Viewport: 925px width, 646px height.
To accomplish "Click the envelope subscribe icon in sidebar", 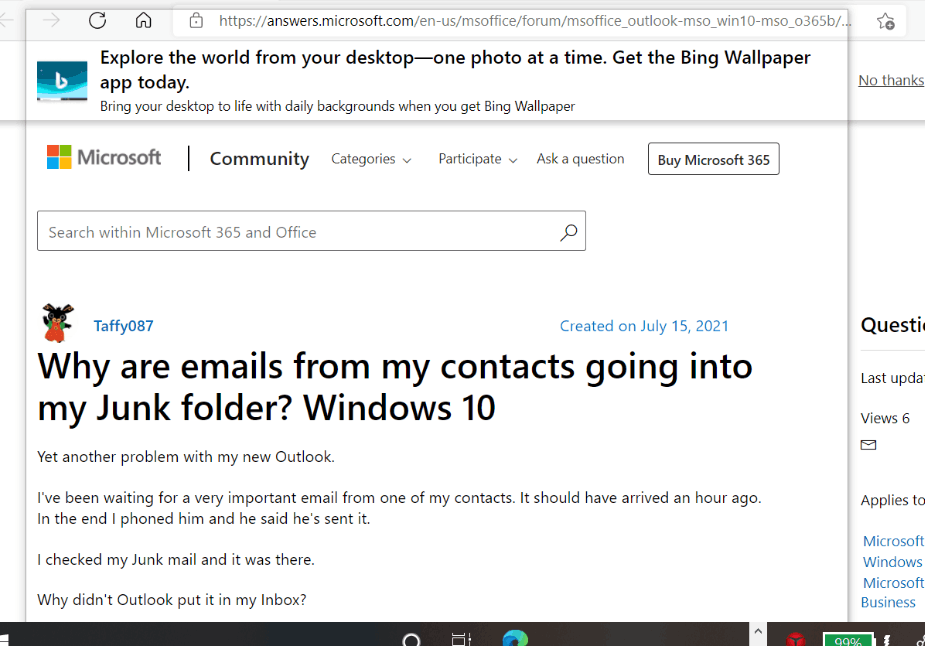I will tap(868, 445).
